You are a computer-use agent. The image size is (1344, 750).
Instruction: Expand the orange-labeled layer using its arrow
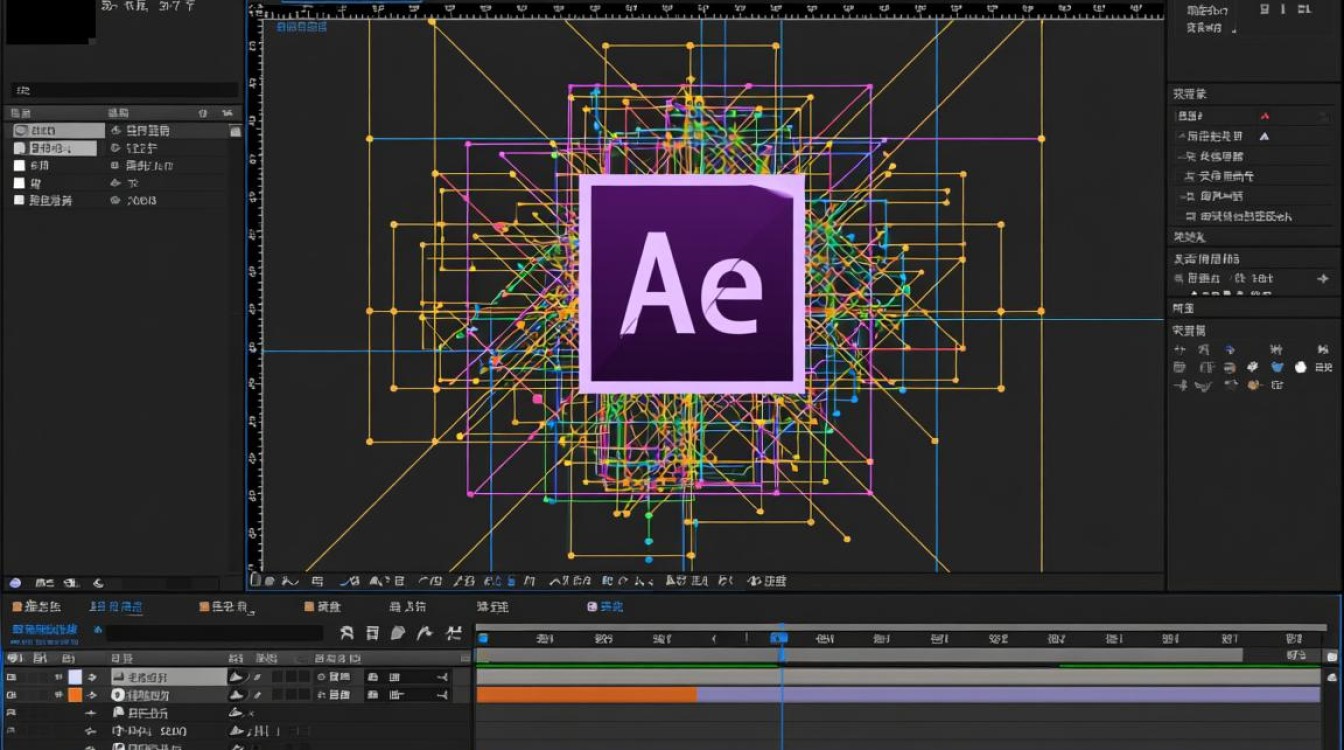92,694
